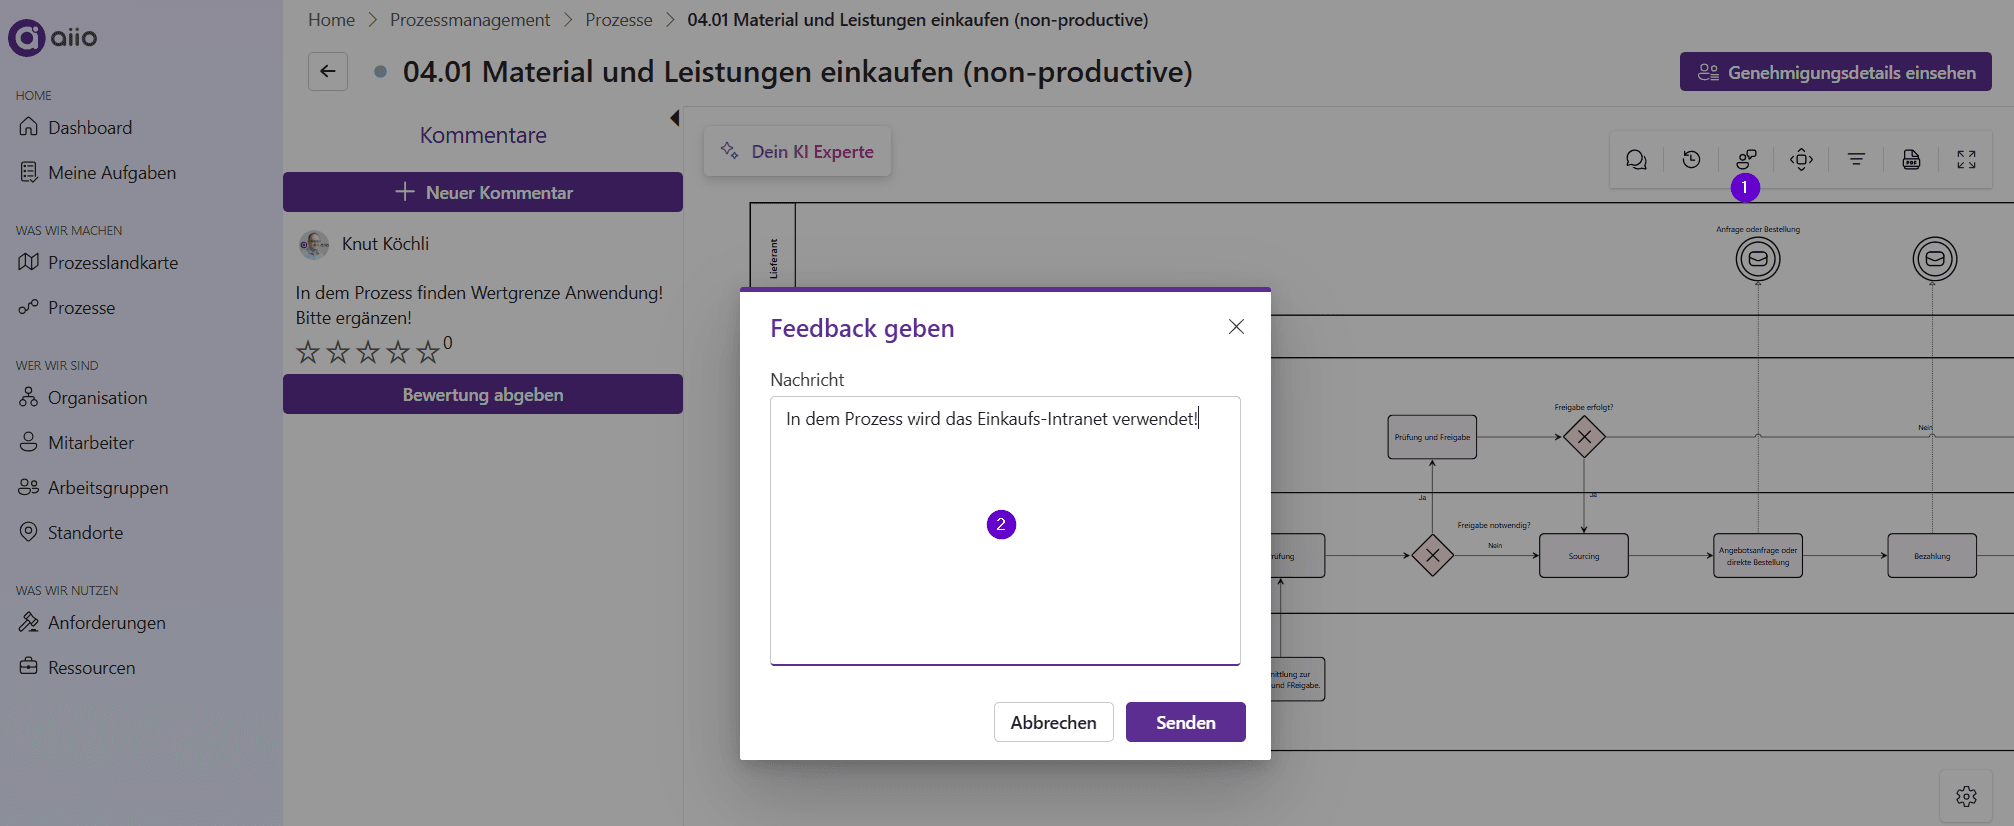Click the aiio logo
The image size is (2014, 826).
tap(53, 37)
